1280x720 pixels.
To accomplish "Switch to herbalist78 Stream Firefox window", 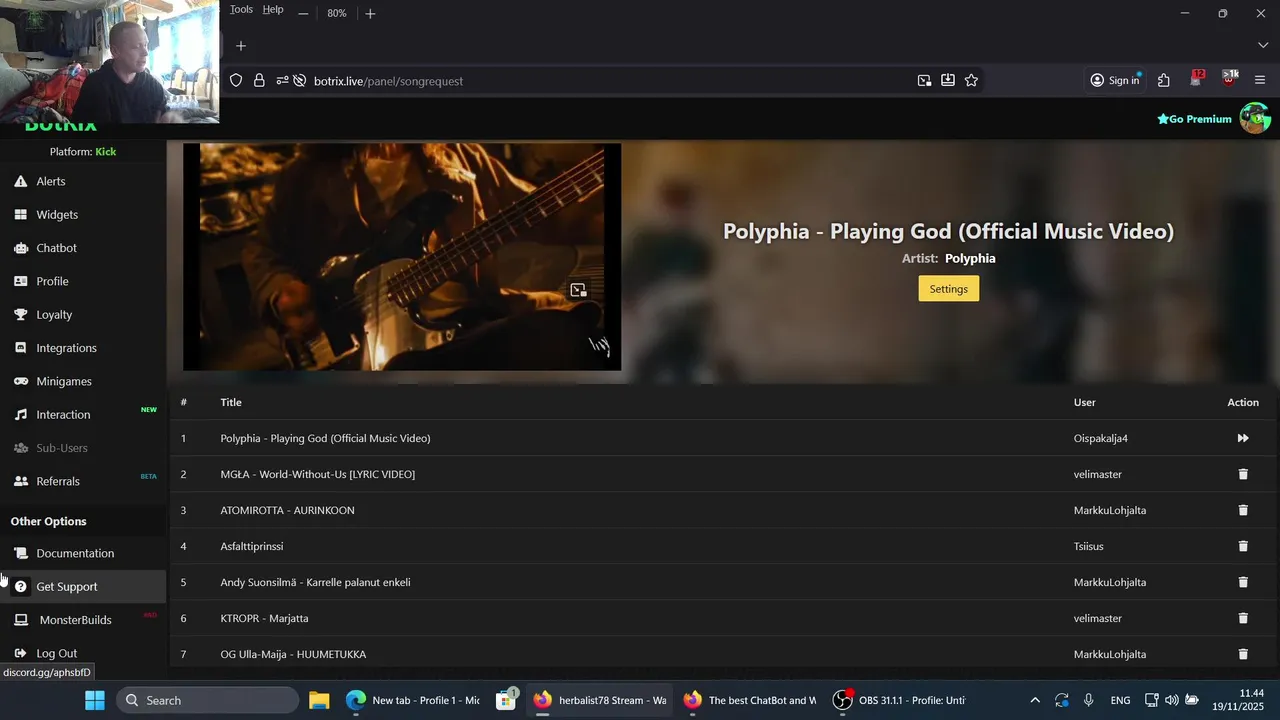I will [600, 700].
